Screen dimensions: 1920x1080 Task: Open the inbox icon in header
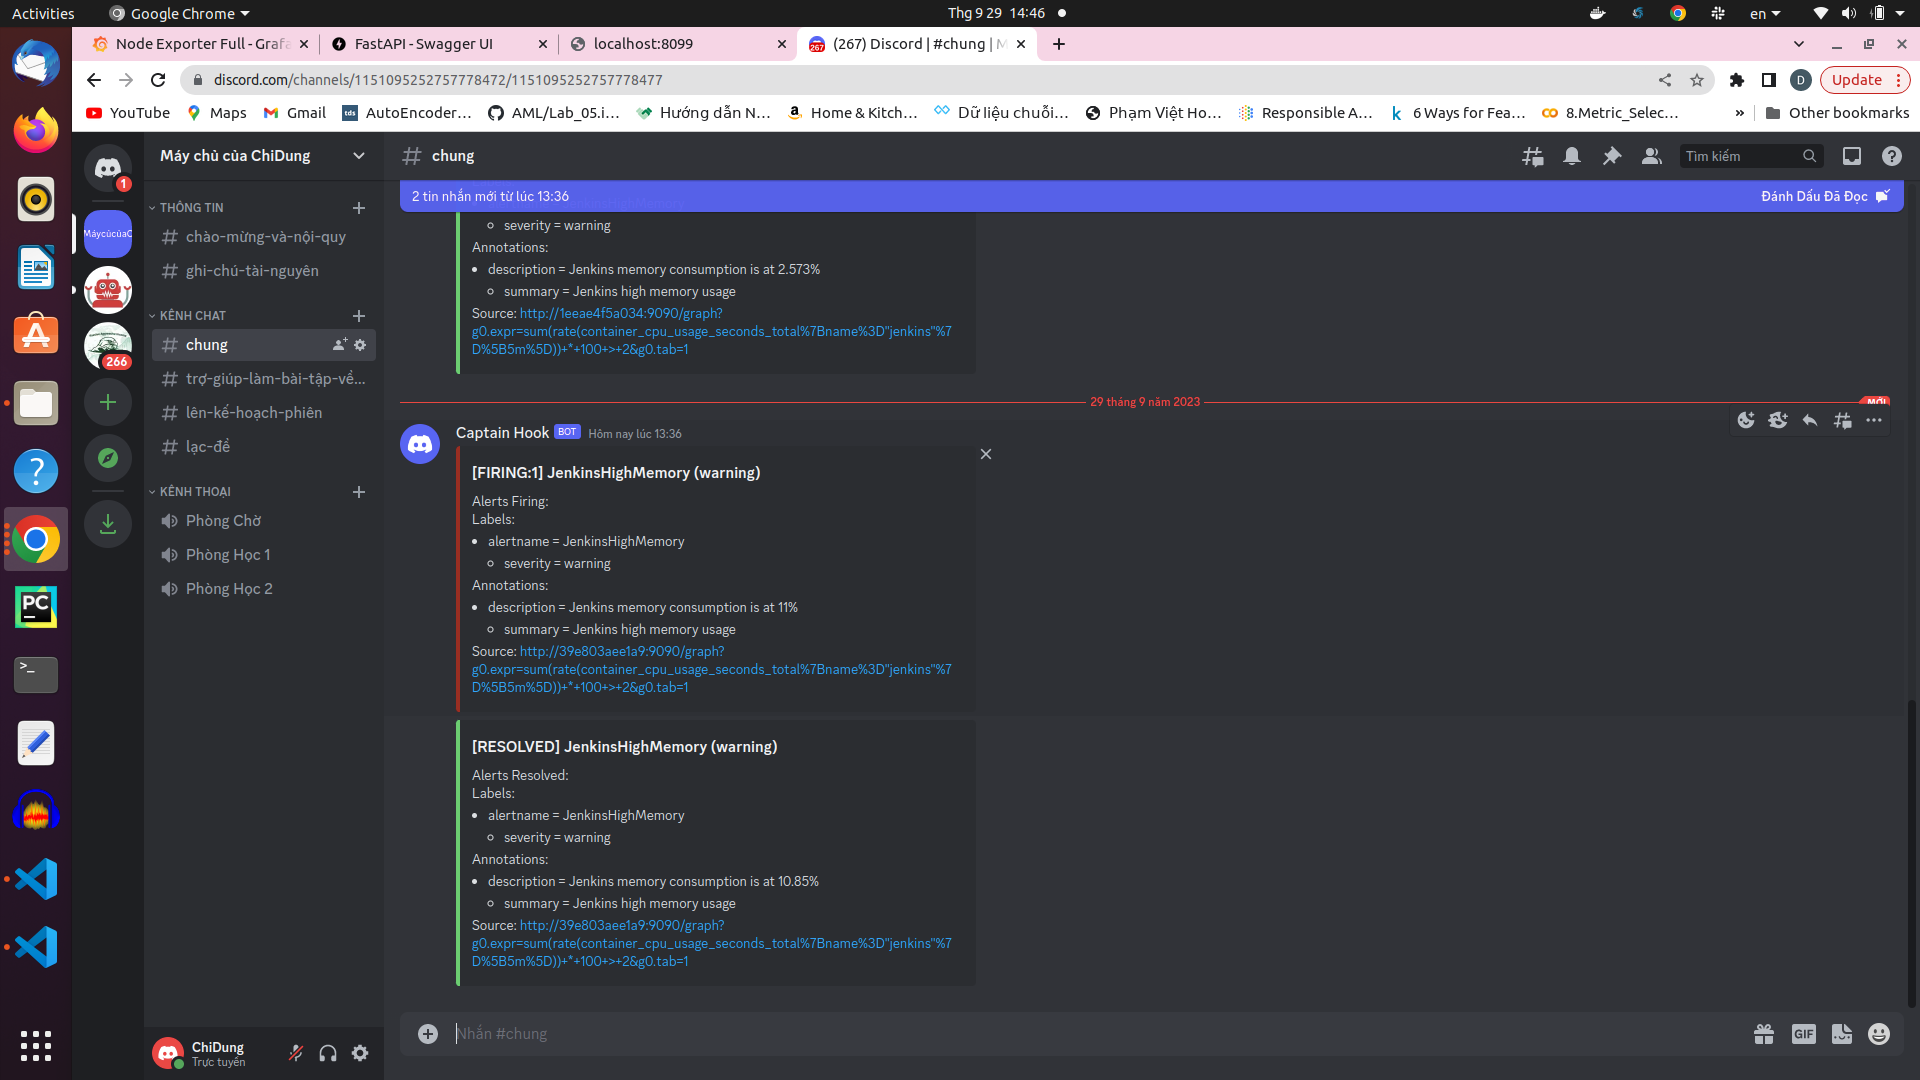(x=1852, y=156)
